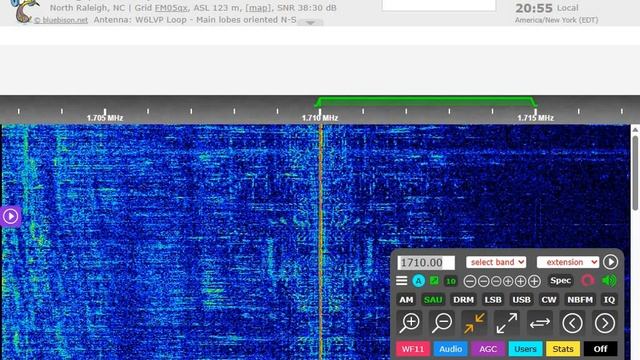Click the circled play button beside extension

pos(611,262)
